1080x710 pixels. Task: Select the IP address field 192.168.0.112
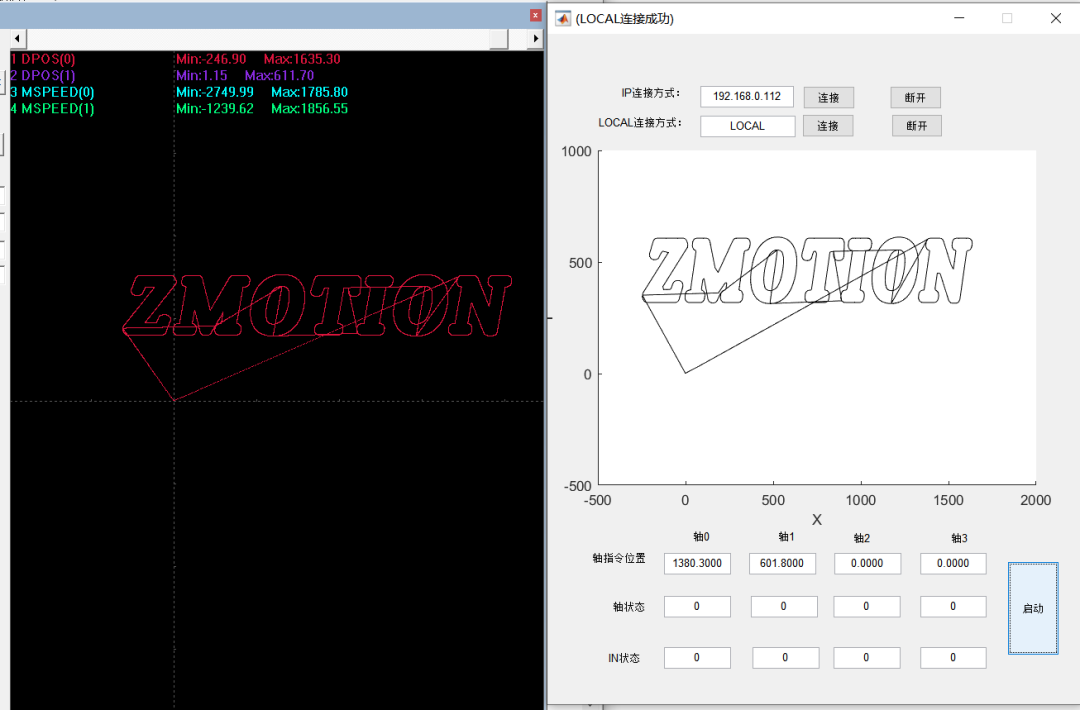click(746, 96)
